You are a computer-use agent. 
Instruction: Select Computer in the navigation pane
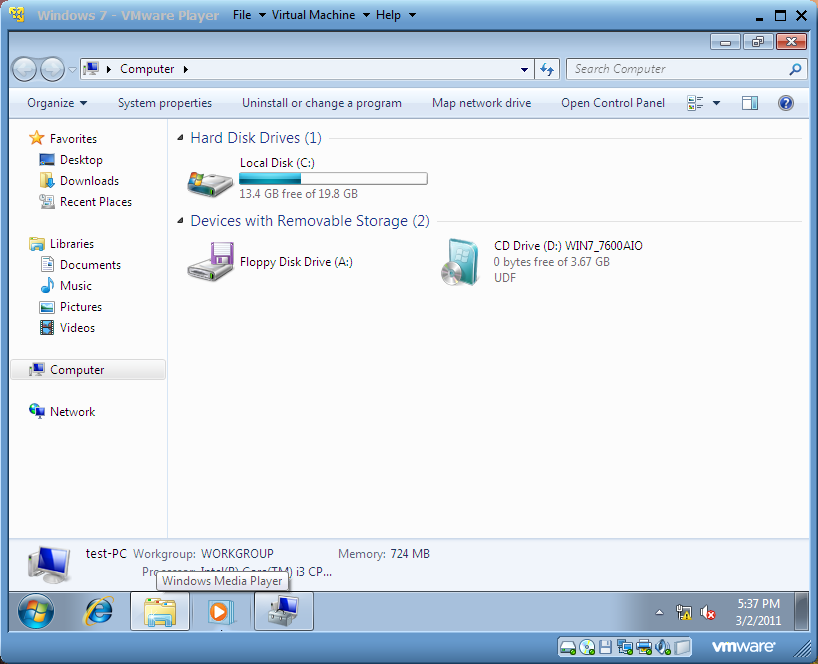pyautogui.click(x=88, y=369)
